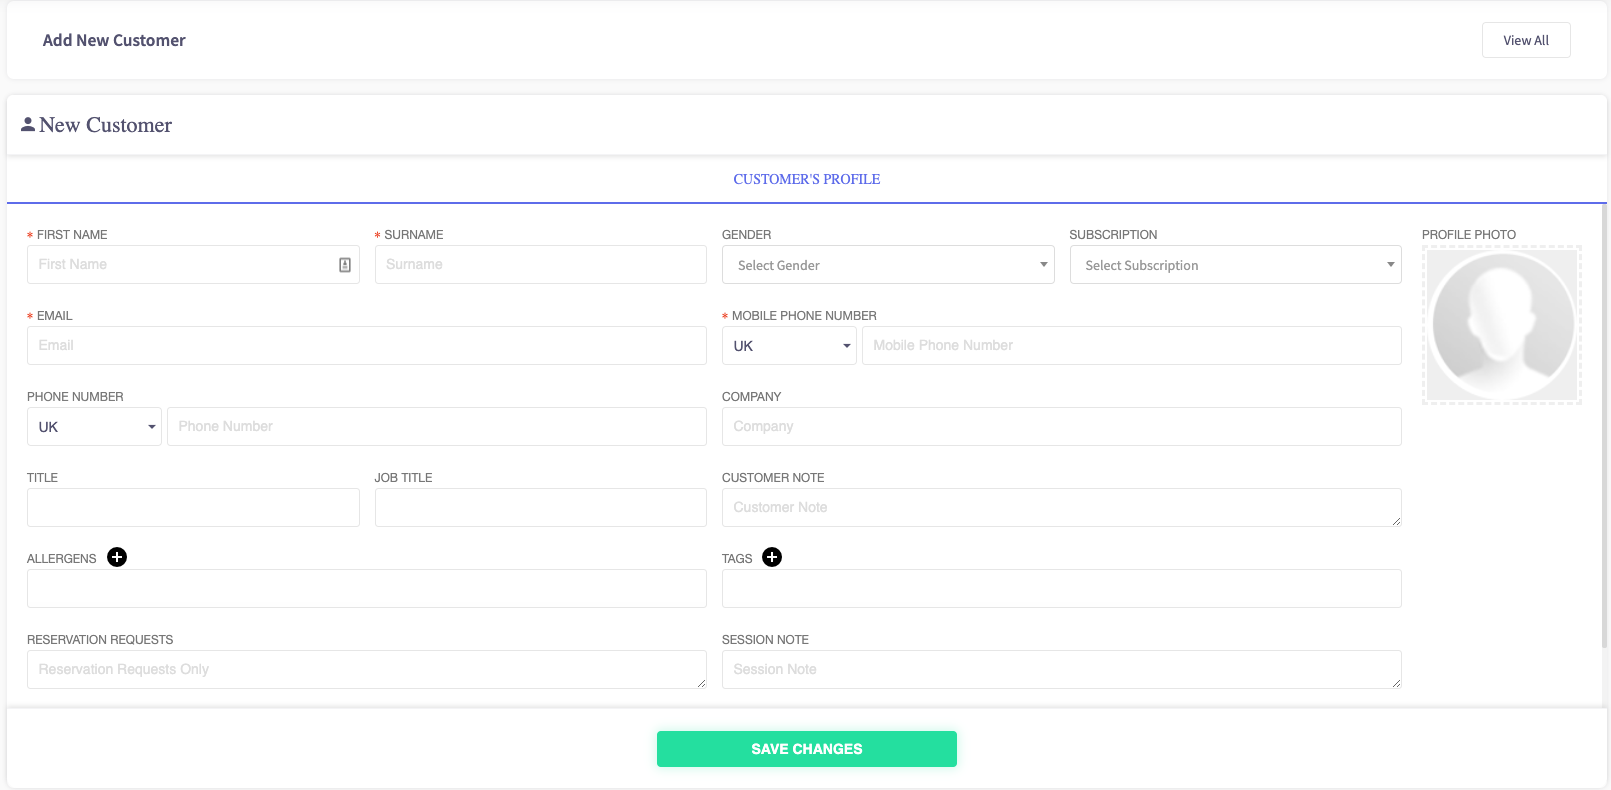Click the Customer Note textarea
The height and width of the screenshot is (790, 1611).
[1062, 508]
